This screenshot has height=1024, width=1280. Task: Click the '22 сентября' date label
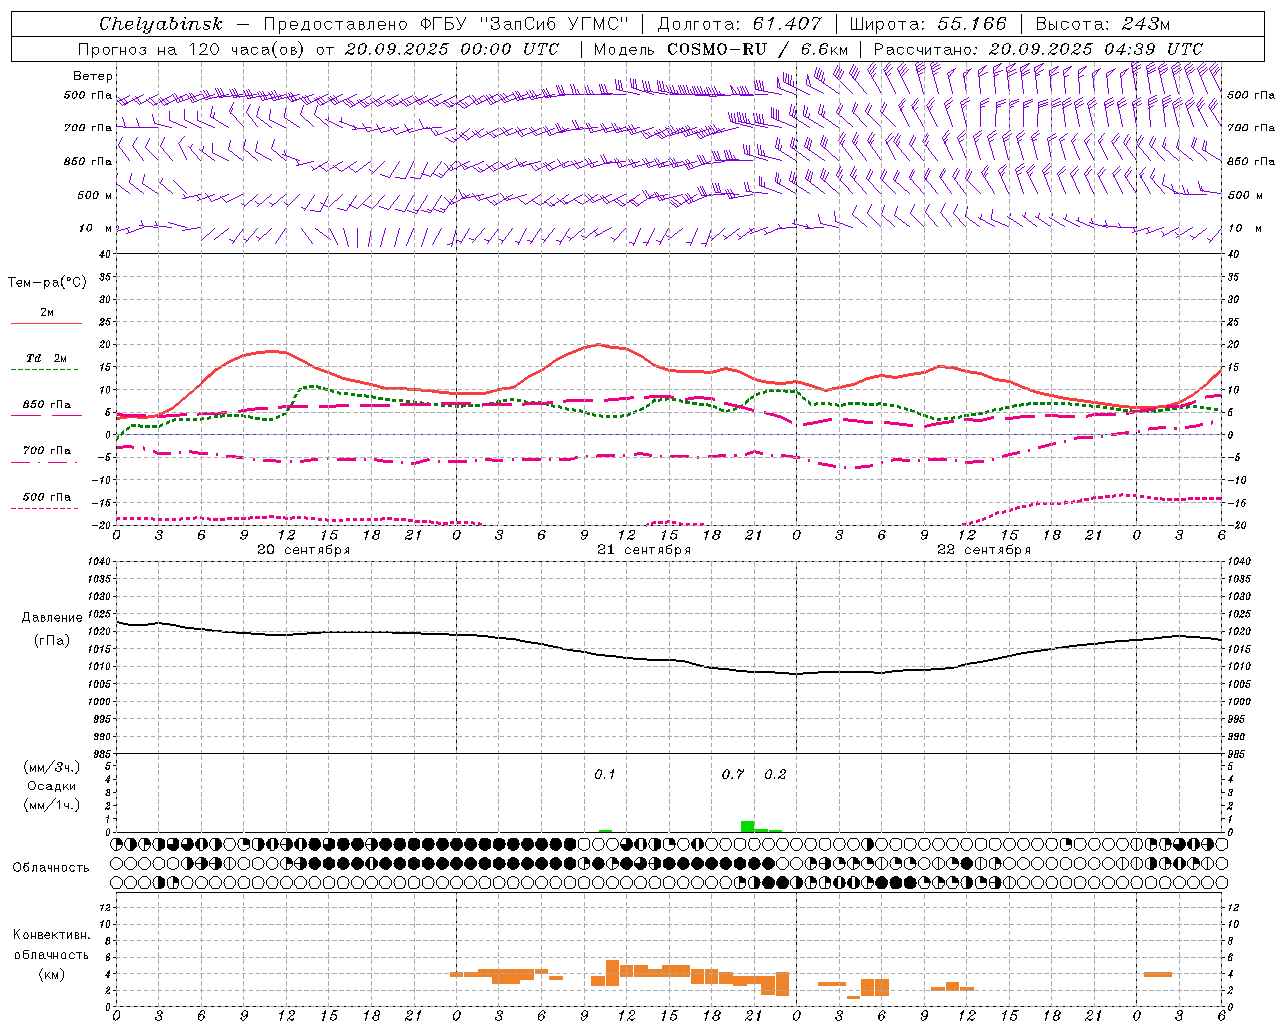tap(984, 550)
